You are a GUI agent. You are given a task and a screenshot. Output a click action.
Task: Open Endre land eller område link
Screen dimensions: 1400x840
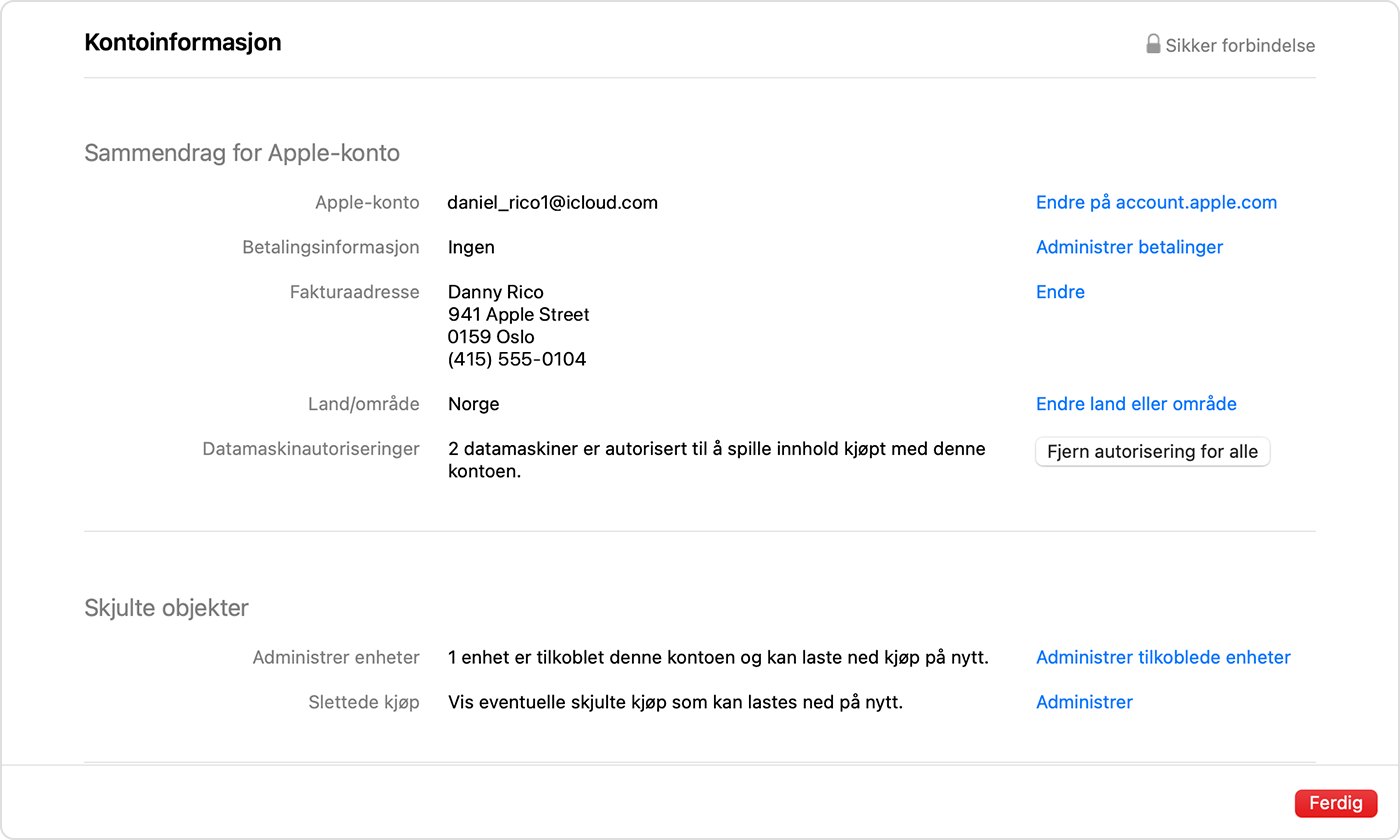pos(1136,404)
